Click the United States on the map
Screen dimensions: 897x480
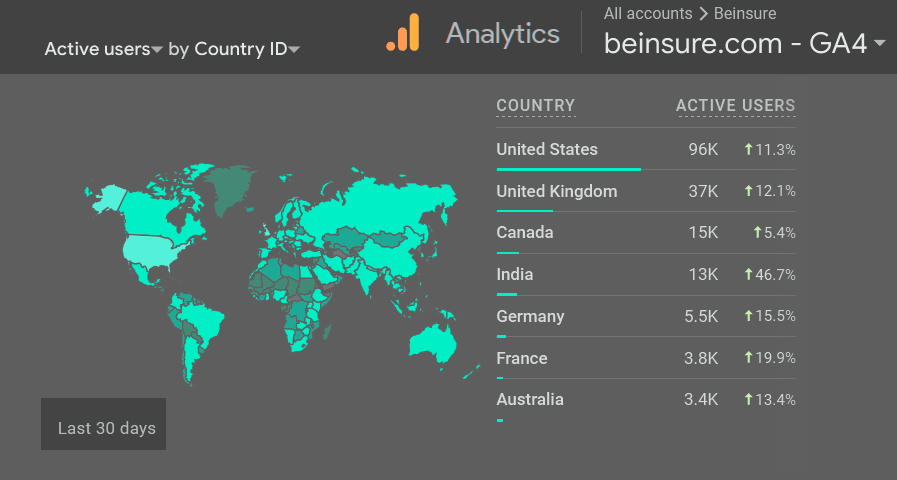point(150,250)
